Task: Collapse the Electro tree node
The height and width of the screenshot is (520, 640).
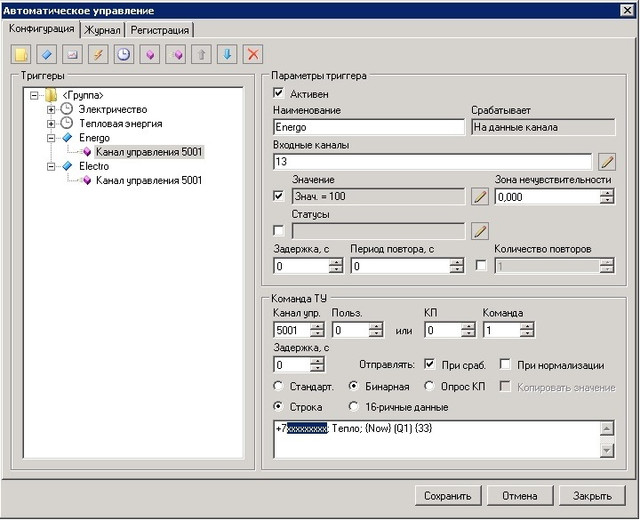Action: (51, 167)
